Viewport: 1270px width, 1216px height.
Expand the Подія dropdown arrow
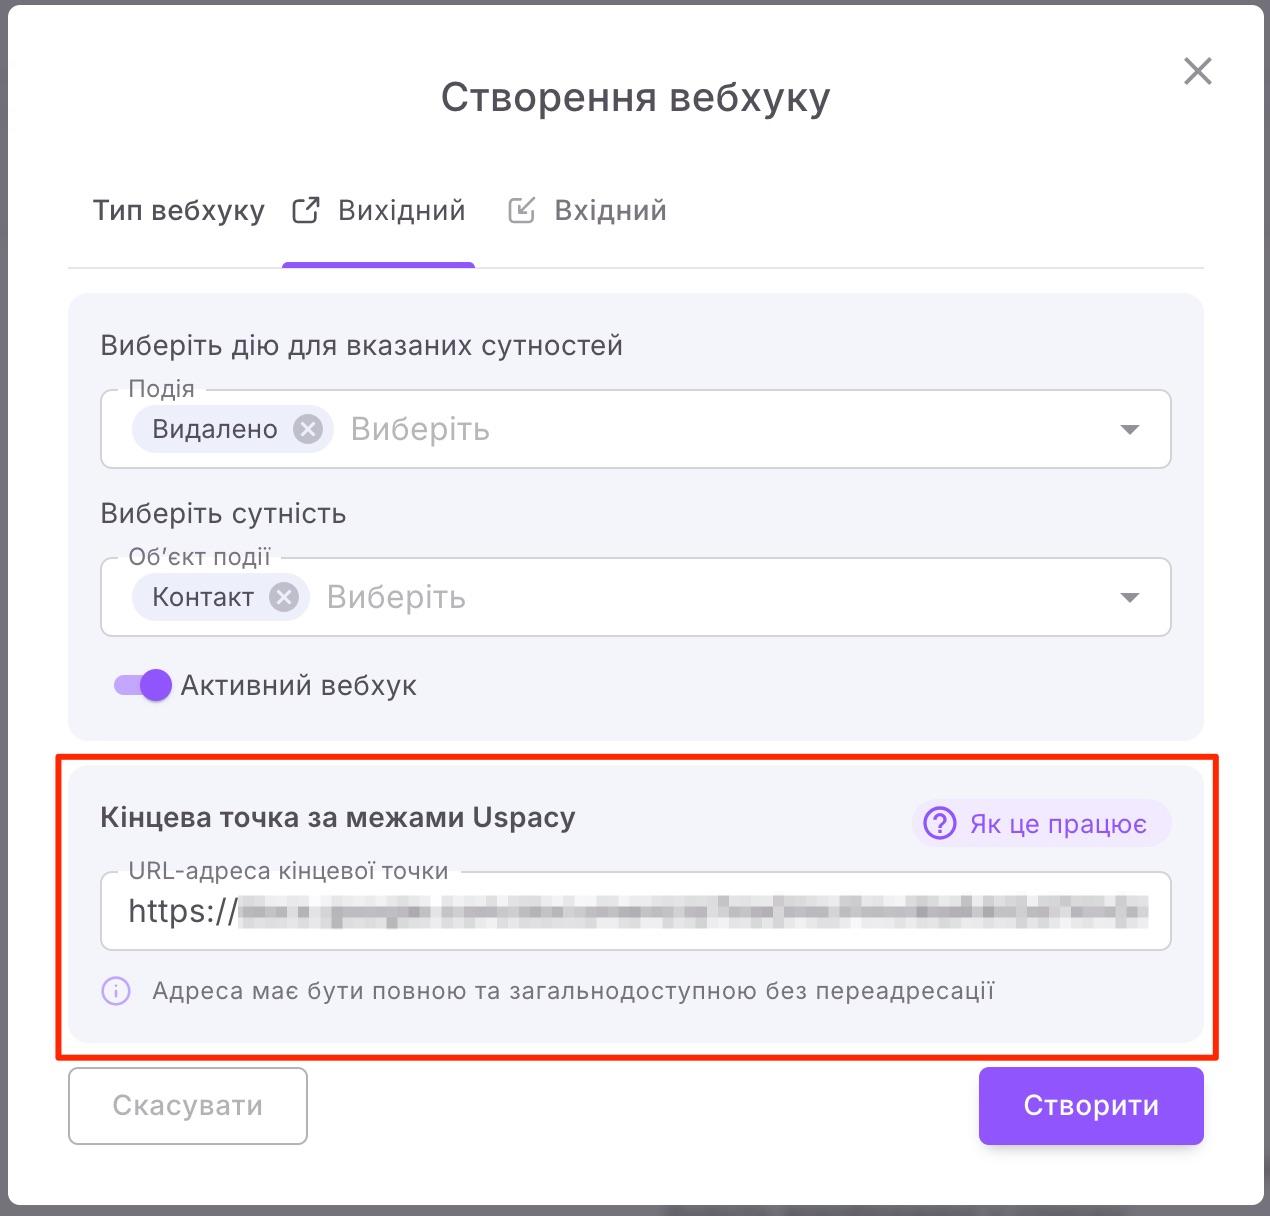[x=1130, y=429]
